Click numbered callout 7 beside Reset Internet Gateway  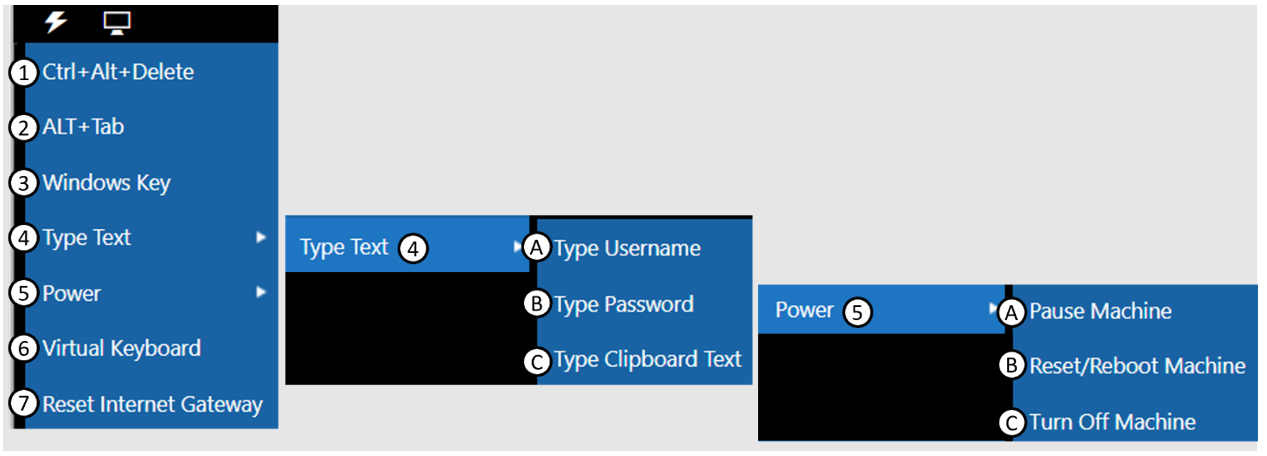[24, 404]
